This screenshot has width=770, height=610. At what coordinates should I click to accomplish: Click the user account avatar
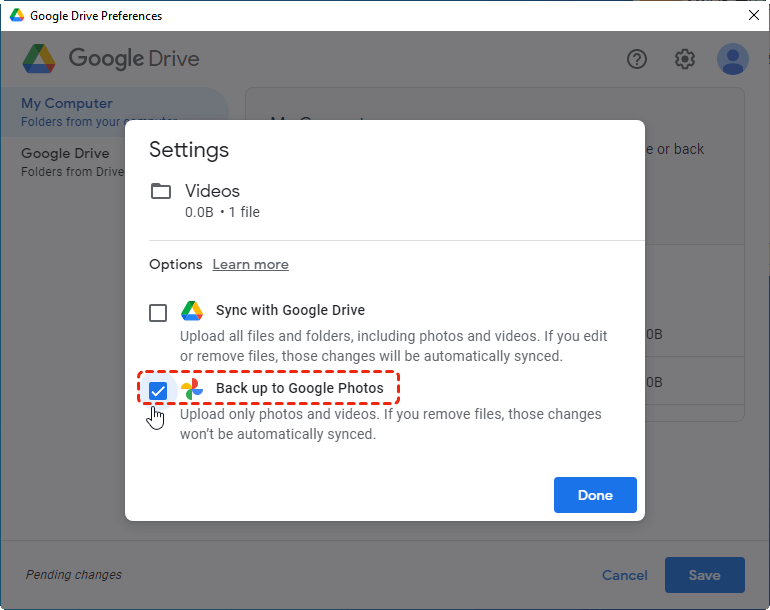tap(733, 59)
